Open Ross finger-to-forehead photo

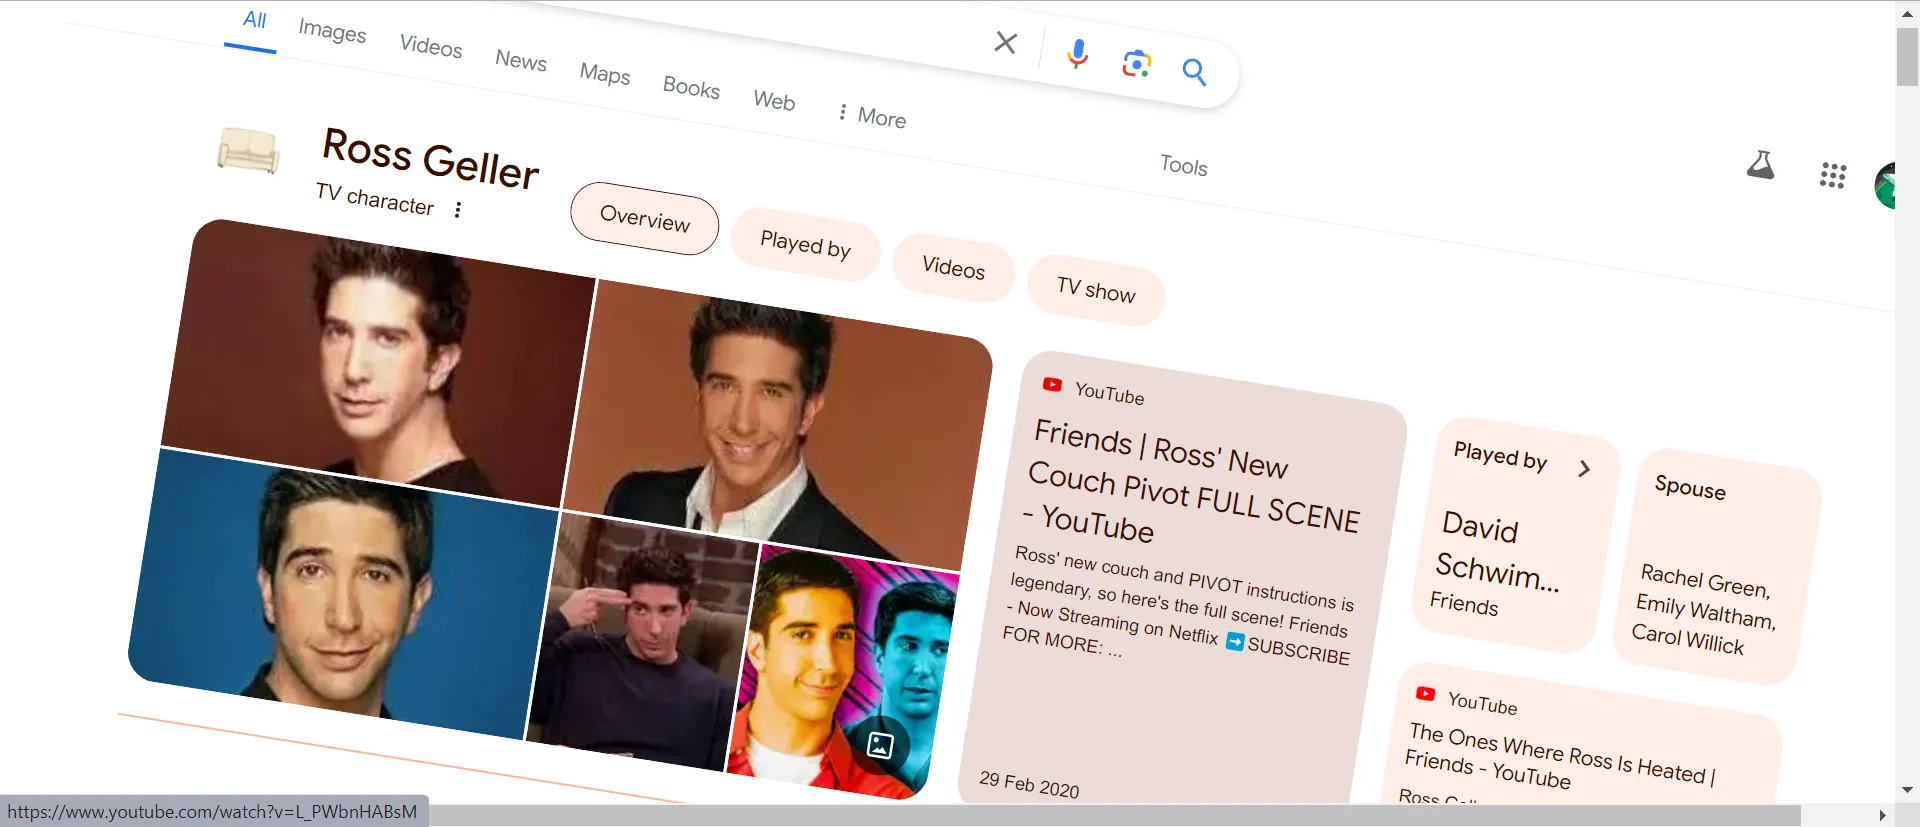(x=642, y=640)
